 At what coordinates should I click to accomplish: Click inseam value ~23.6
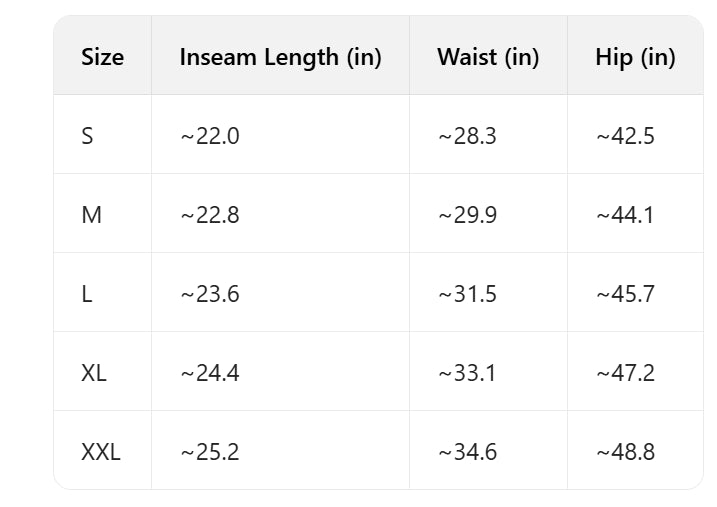pos(210,294)
